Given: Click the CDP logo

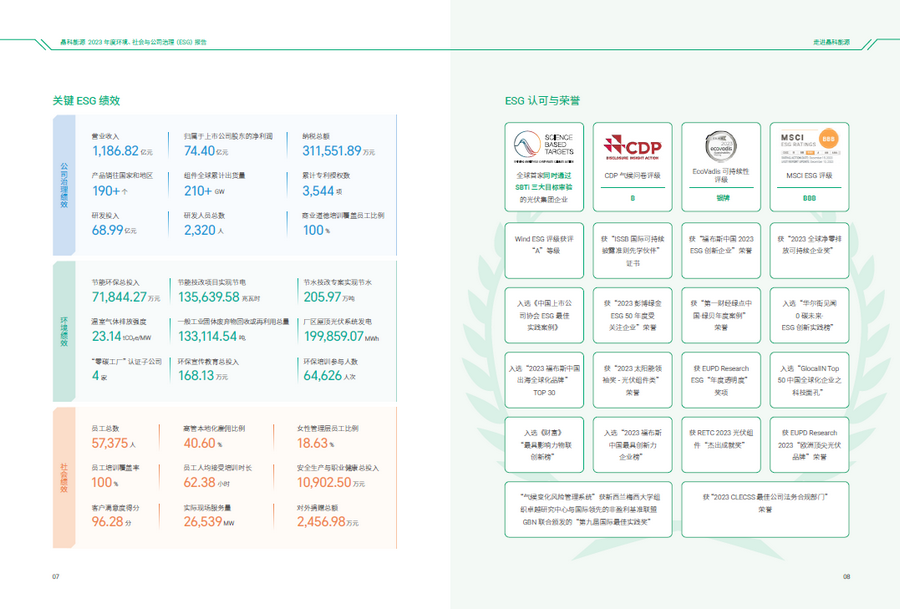Looking at the screenshot, I should coord(632,146).
